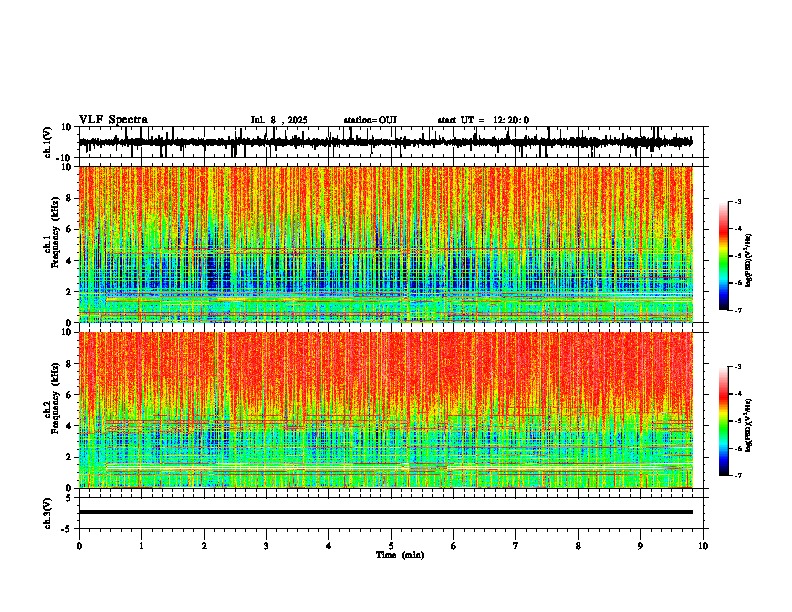This screenshot has height=612, width=792.
Task: Click time axis tick label '9'
Action: [x=640, y=546]
